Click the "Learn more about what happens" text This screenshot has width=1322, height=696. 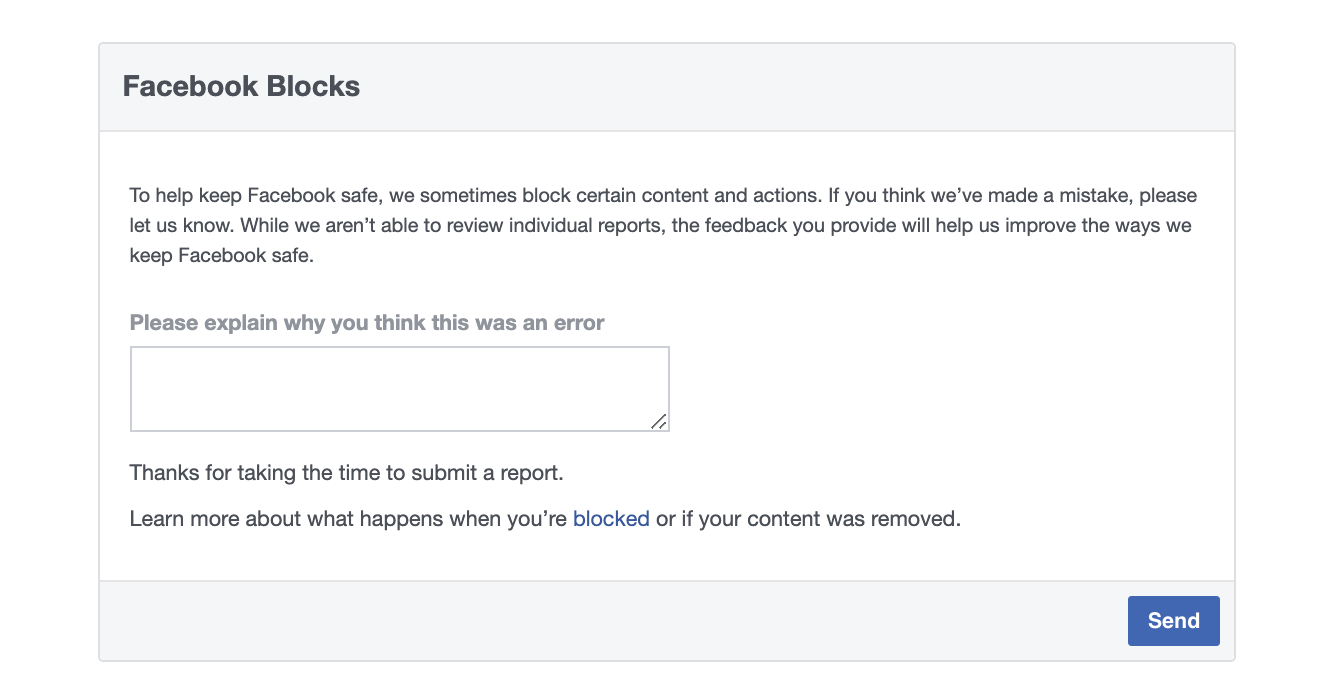coord(349,519)
